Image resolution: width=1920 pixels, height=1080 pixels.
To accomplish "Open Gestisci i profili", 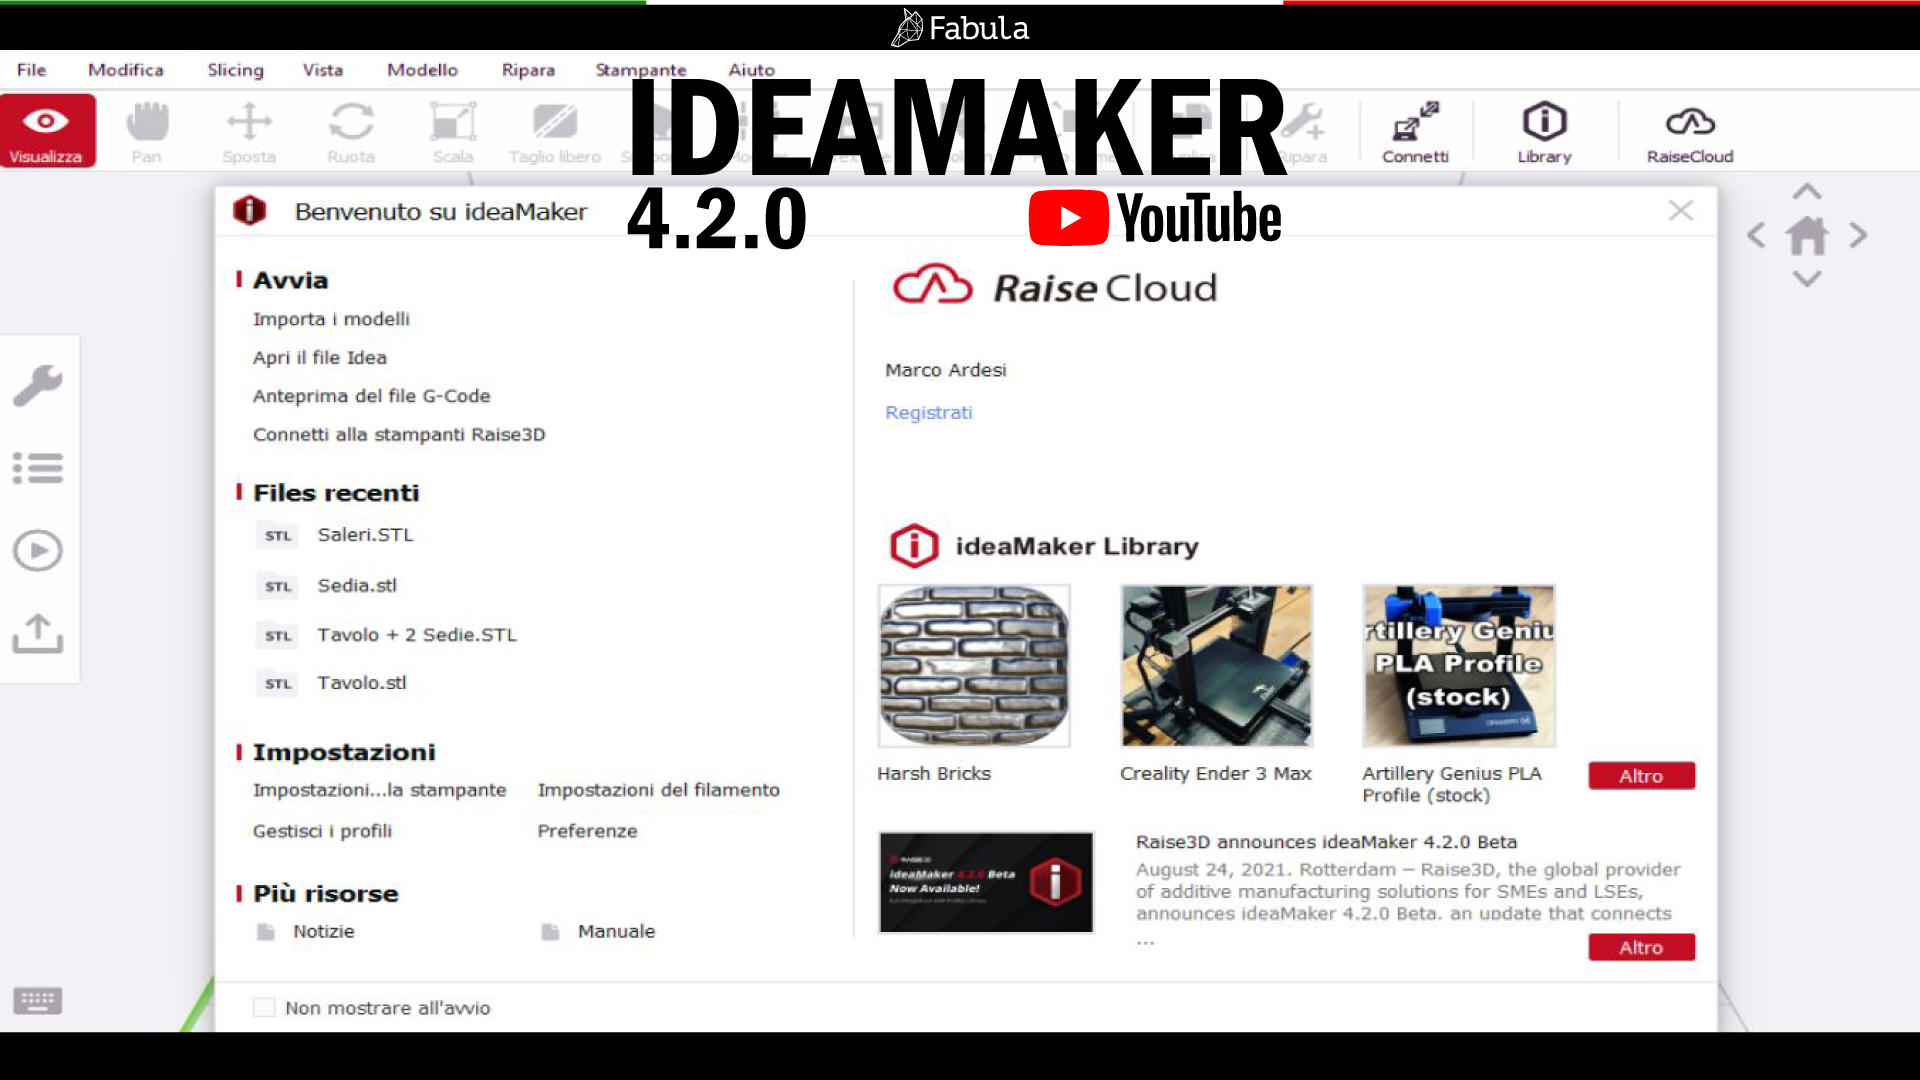I will pos(322,831).
